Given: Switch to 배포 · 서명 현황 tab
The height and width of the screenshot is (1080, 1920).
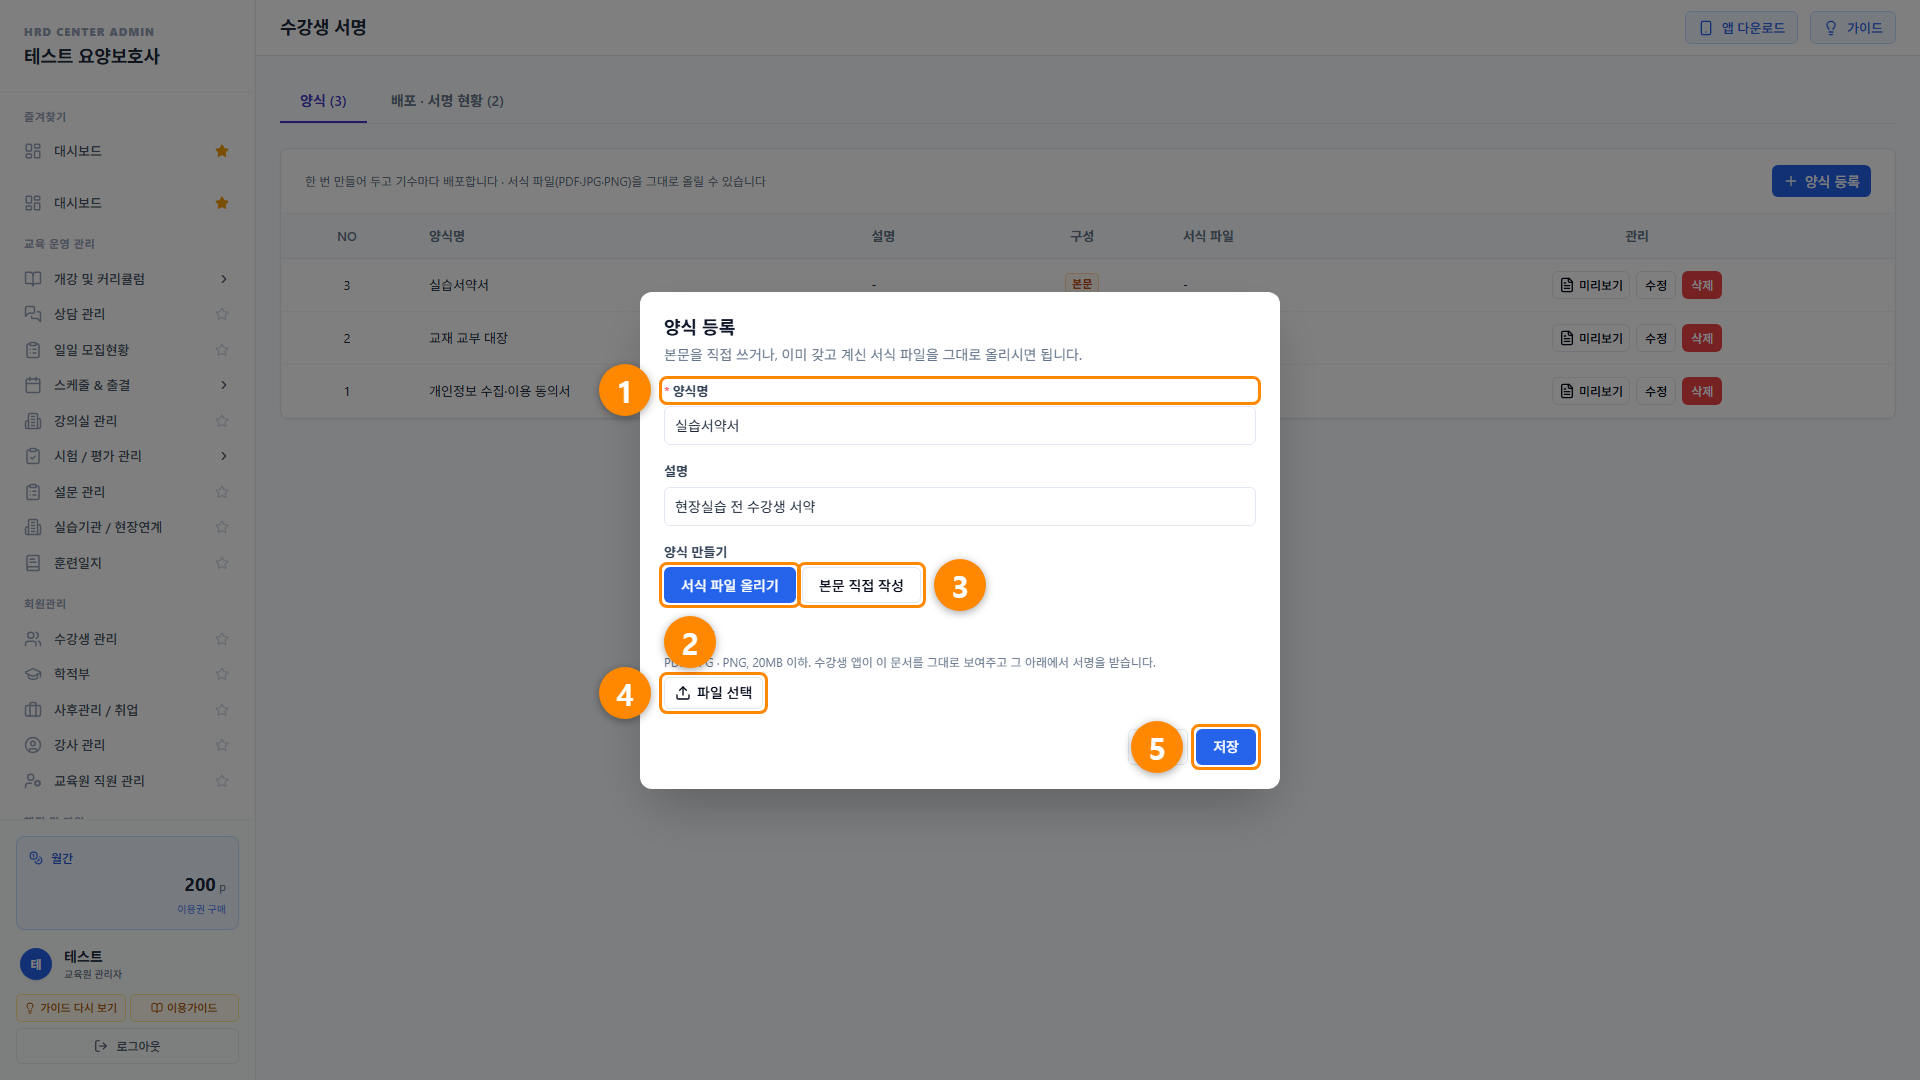Looking at the screenshot, I should coord(447,101).
